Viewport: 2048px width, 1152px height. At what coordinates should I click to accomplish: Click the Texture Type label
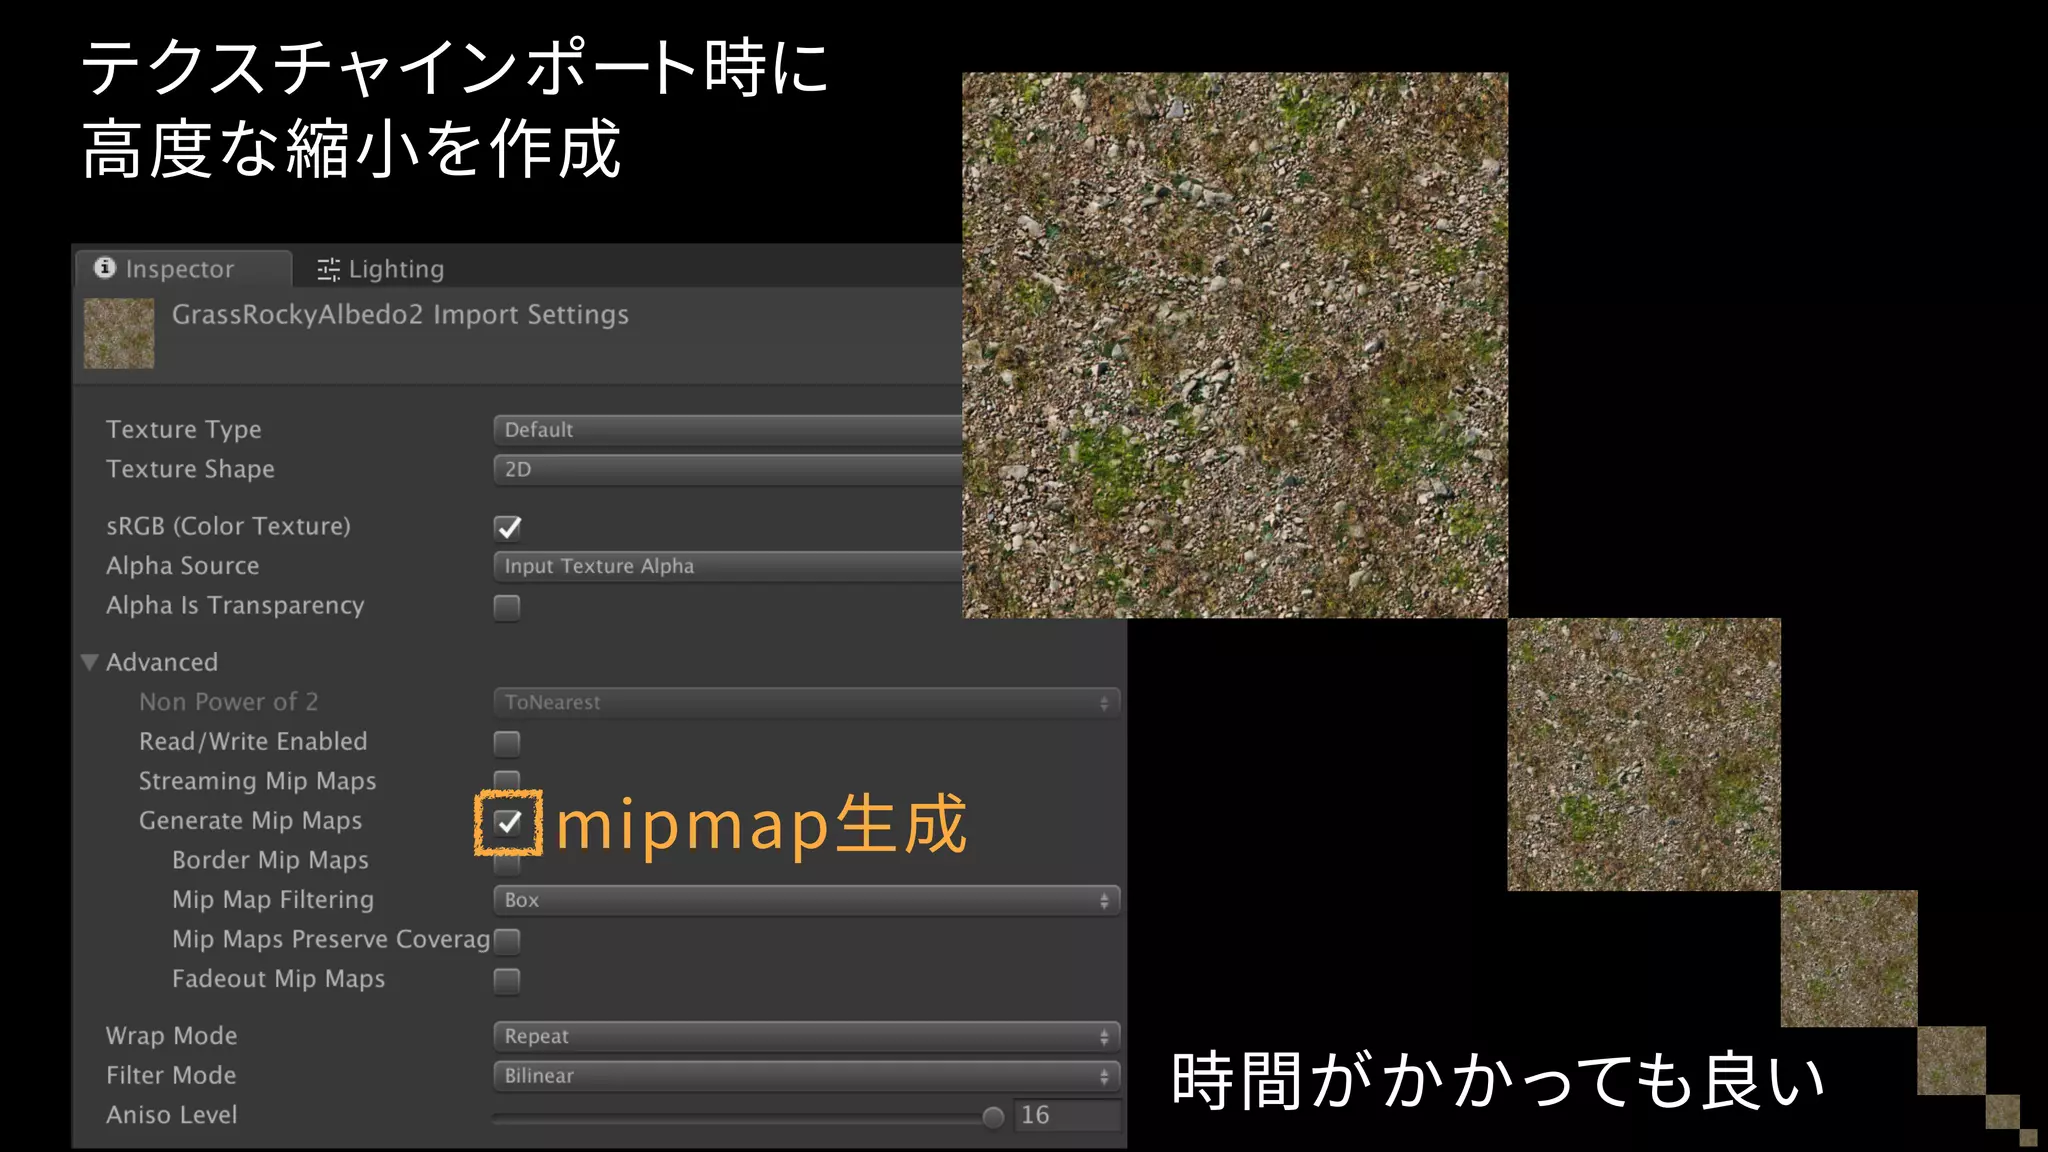(x=184, y=430)
